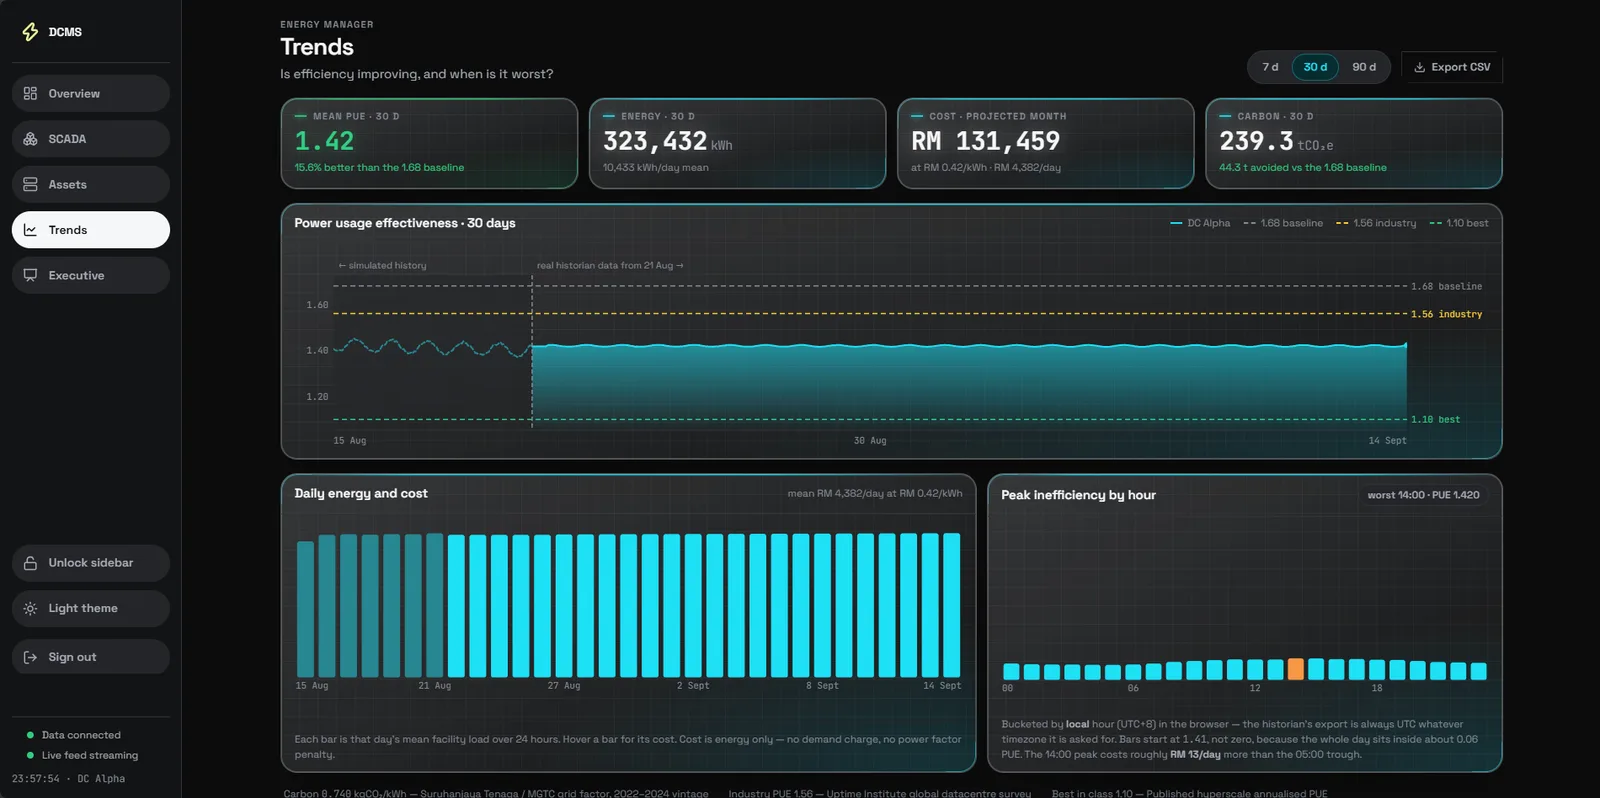Click "mean RM 4,382/day at RM 0.42/kWh" label

click(875, 493)
